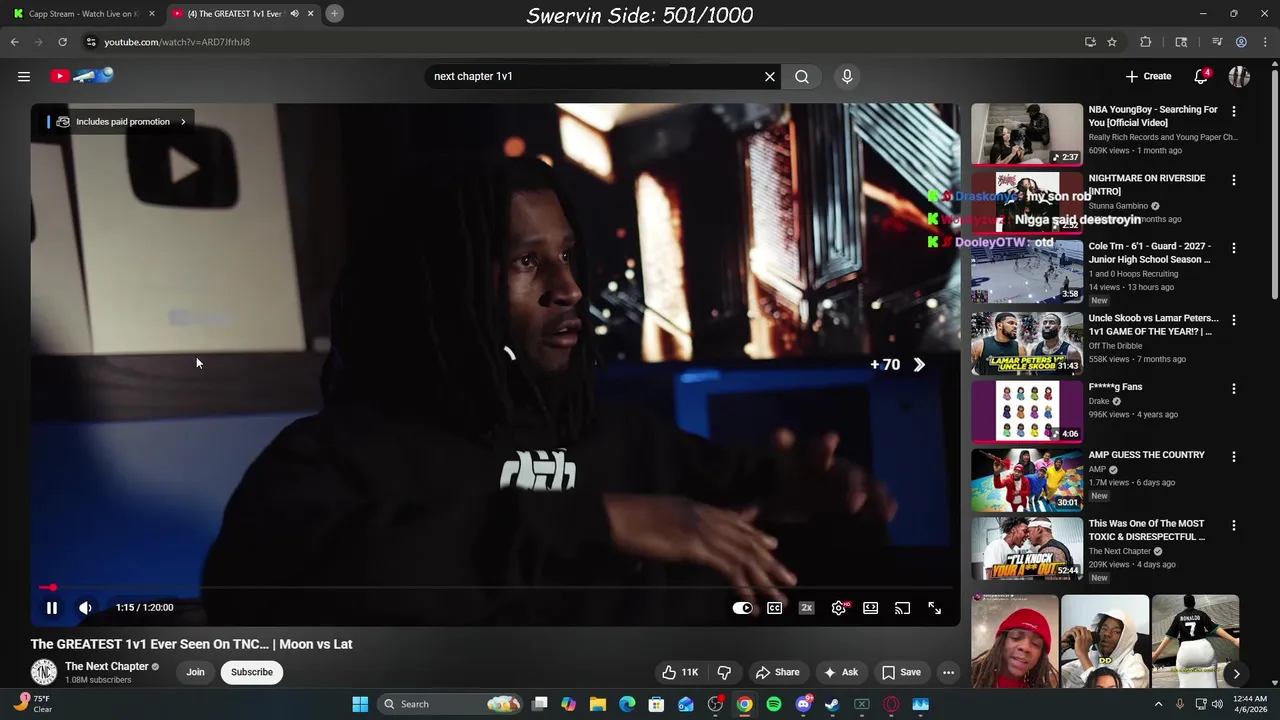This screenshot has height=720, width=1280.
Task: Mute the tab using its audio icon
Action: [x=295, y=14]
